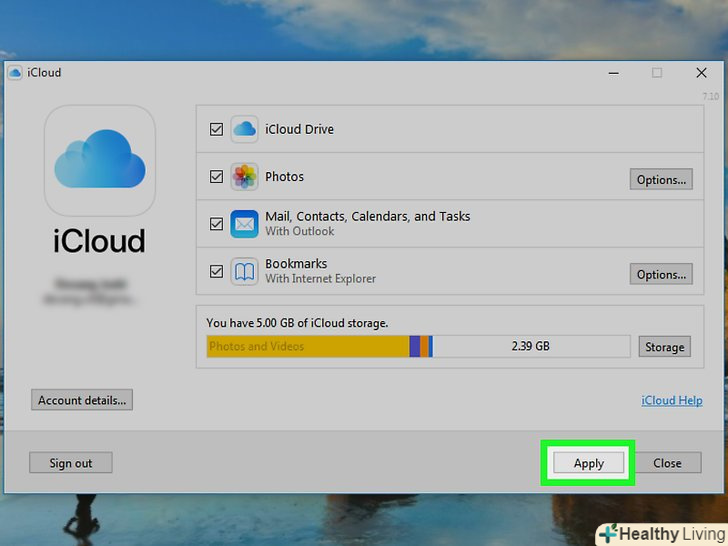Open Bookmarks Options button

point(661,274)
